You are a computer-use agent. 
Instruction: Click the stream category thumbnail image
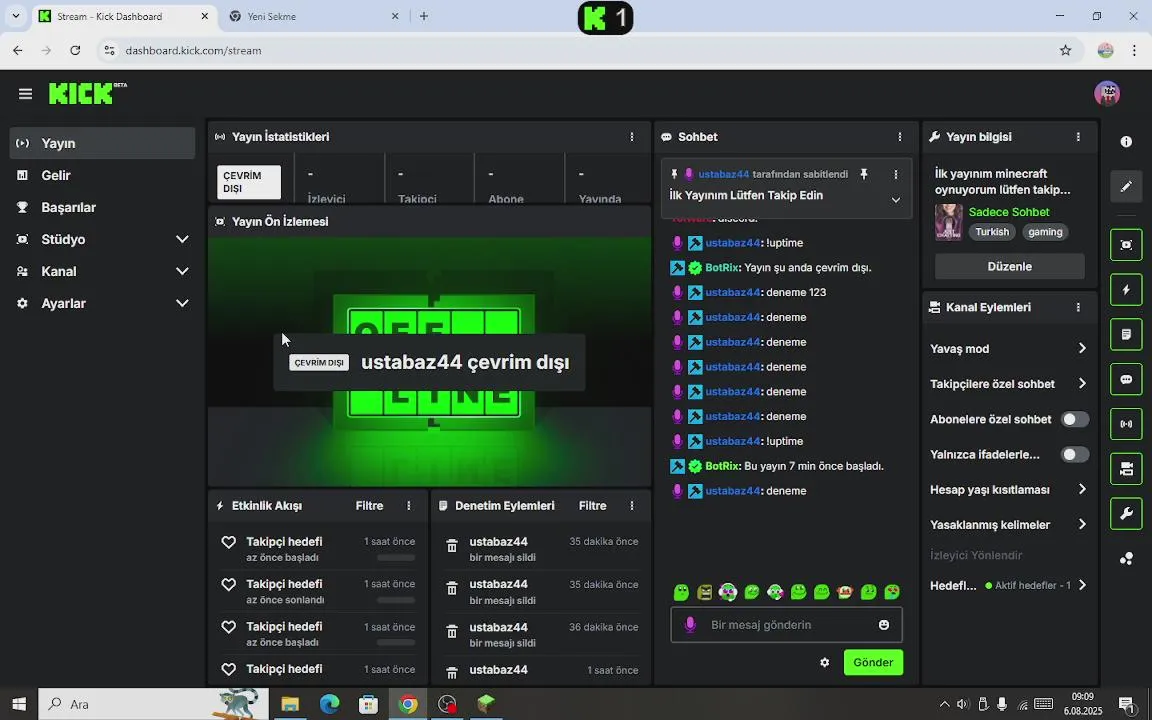click(948, 222)
